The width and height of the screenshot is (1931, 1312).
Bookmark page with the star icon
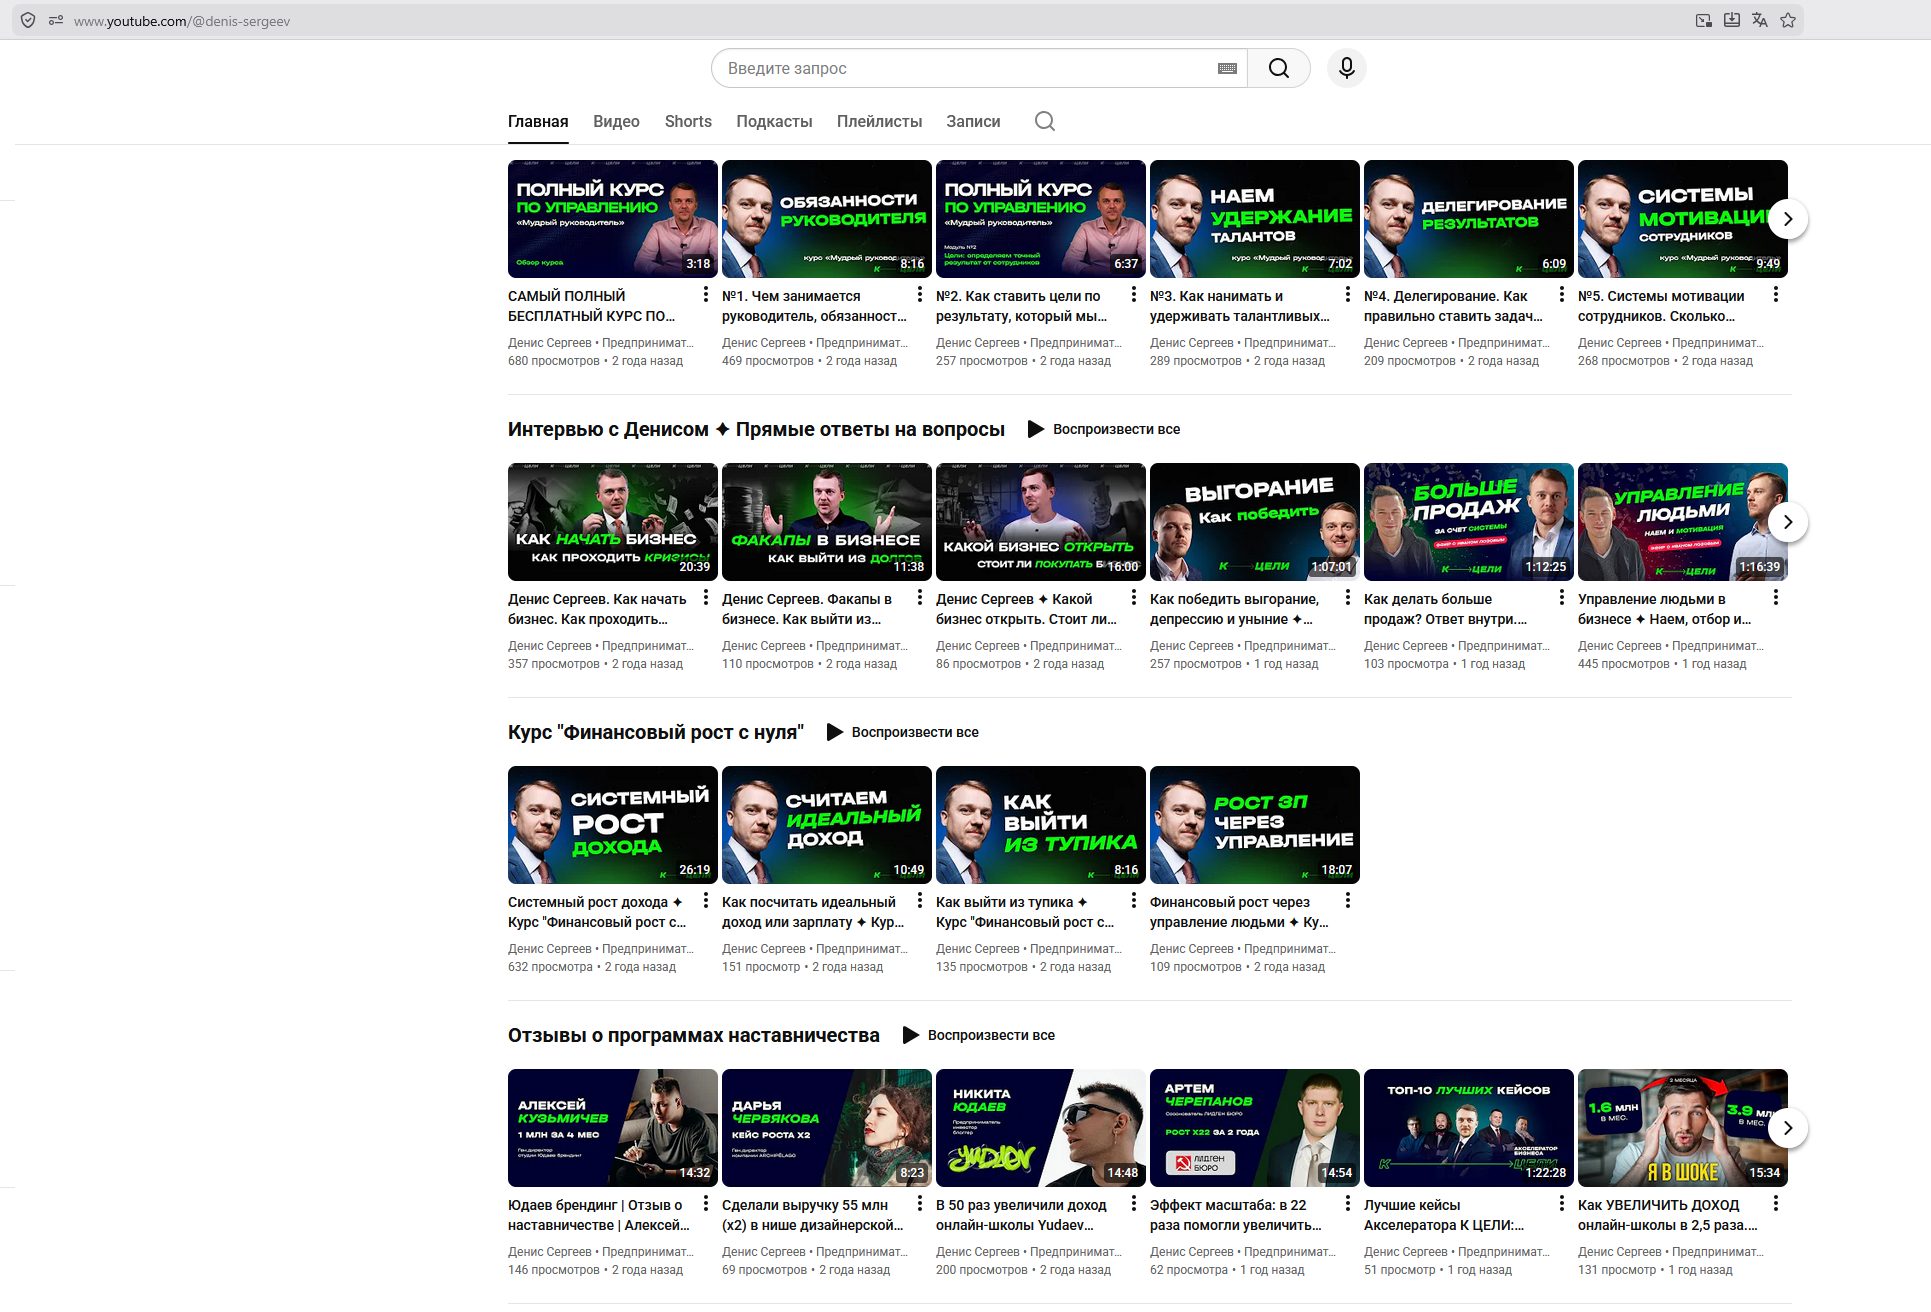[x=1788, y=20]
